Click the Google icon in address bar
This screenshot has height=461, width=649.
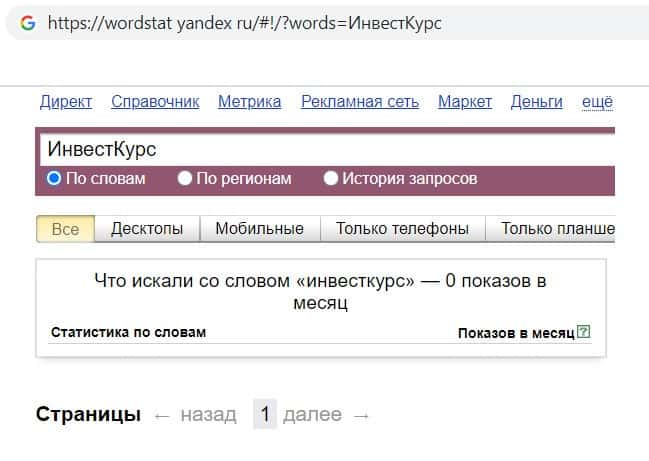pyautogui.click(x=27, y=22)
